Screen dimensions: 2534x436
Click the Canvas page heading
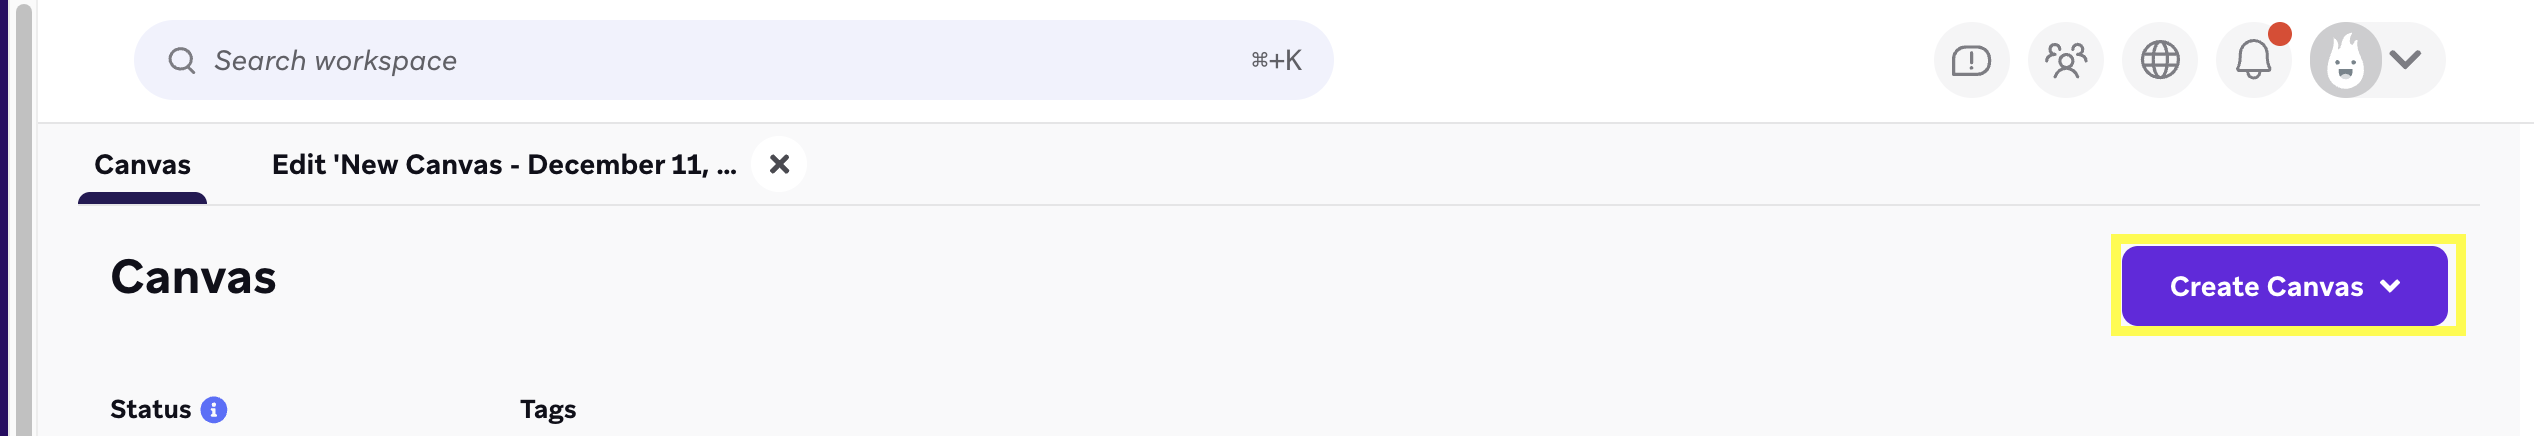click(x=193, y=278)
